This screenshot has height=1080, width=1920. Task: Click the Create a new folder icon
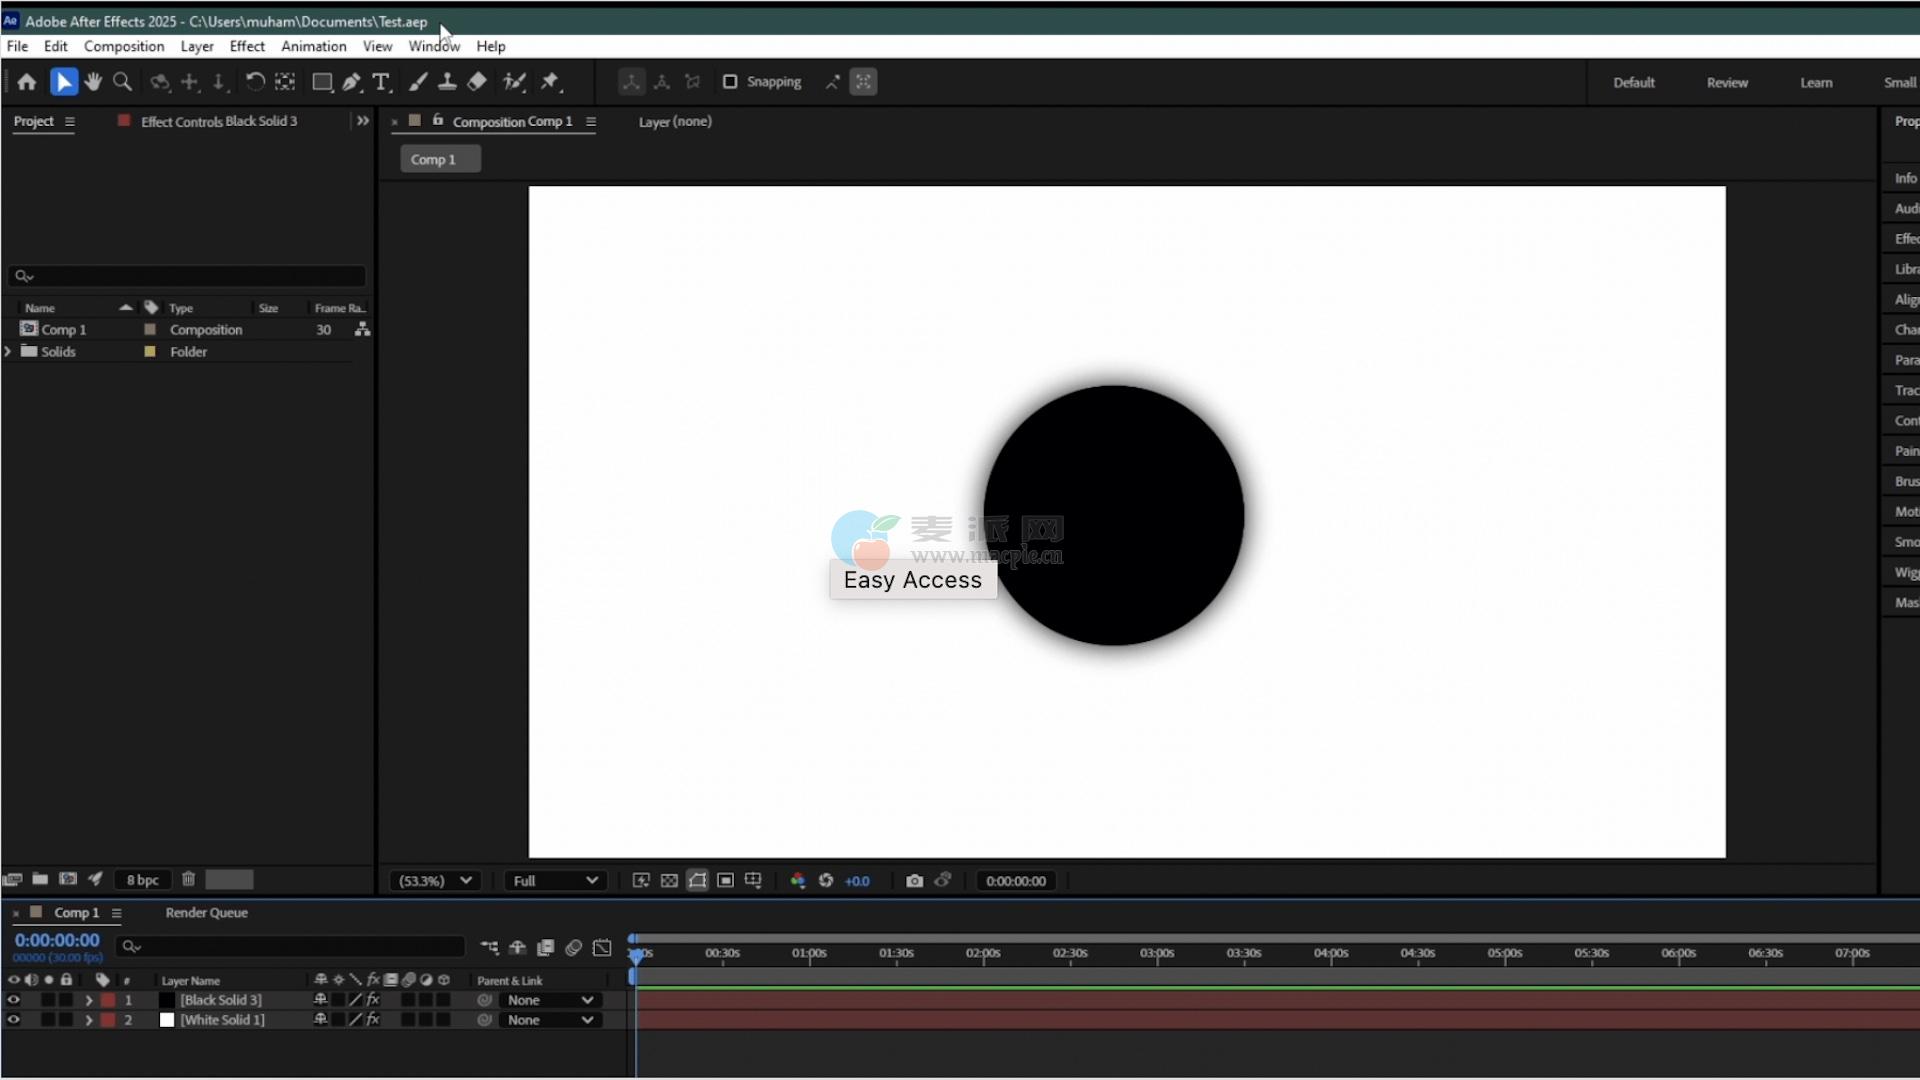[40, 879]
